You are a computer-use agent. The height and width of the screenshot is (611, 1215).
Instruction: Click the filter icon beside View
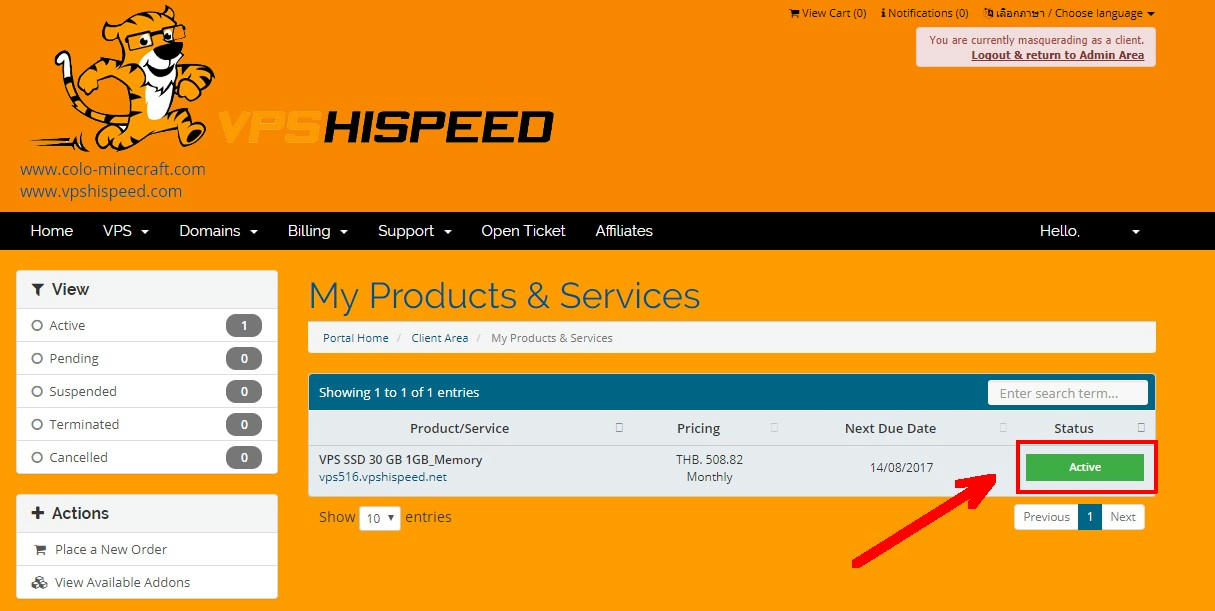38,290
